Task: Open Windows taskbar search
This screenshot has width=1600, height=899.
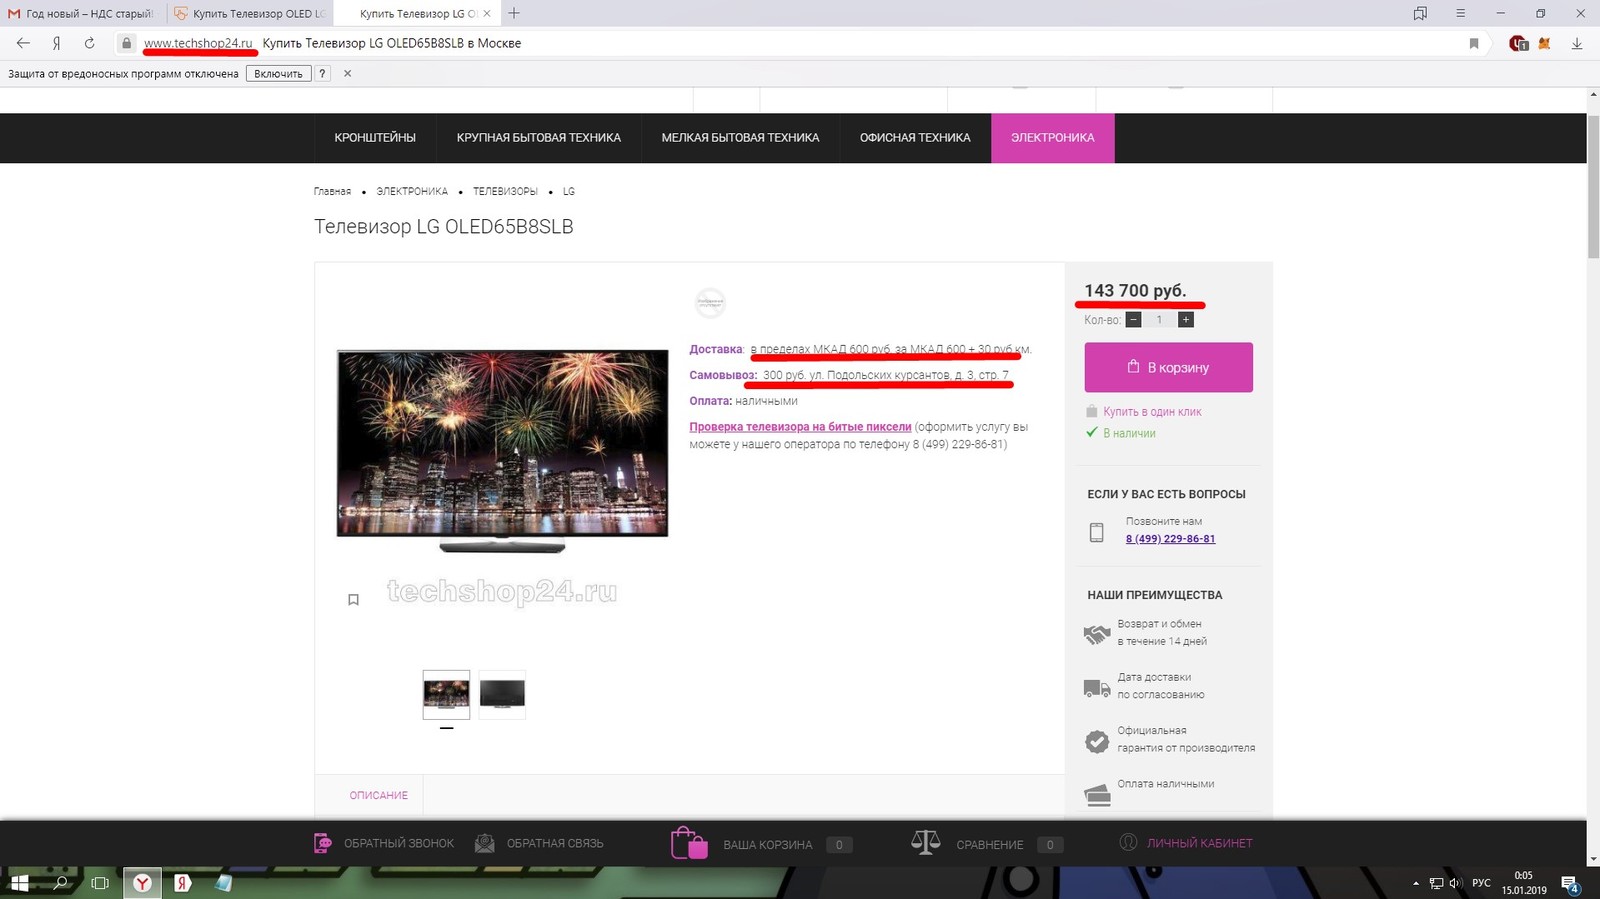Action: [60, 883]
